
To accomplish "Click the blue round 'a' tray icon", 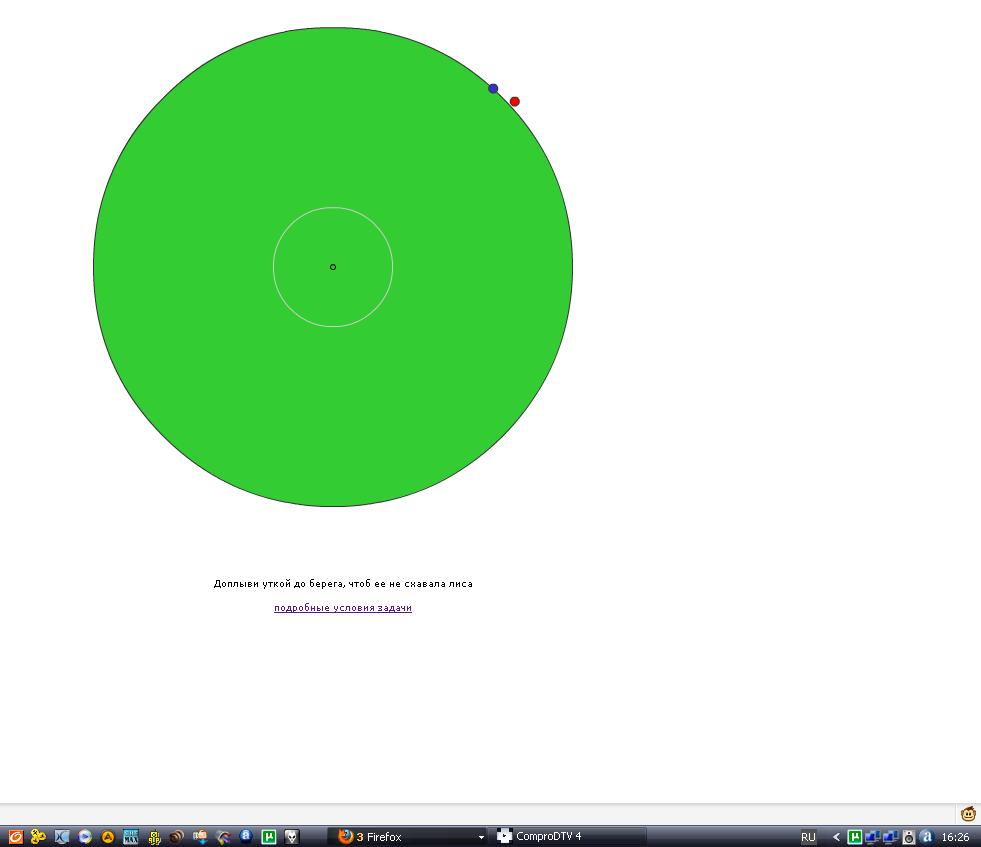I will 927,837.
